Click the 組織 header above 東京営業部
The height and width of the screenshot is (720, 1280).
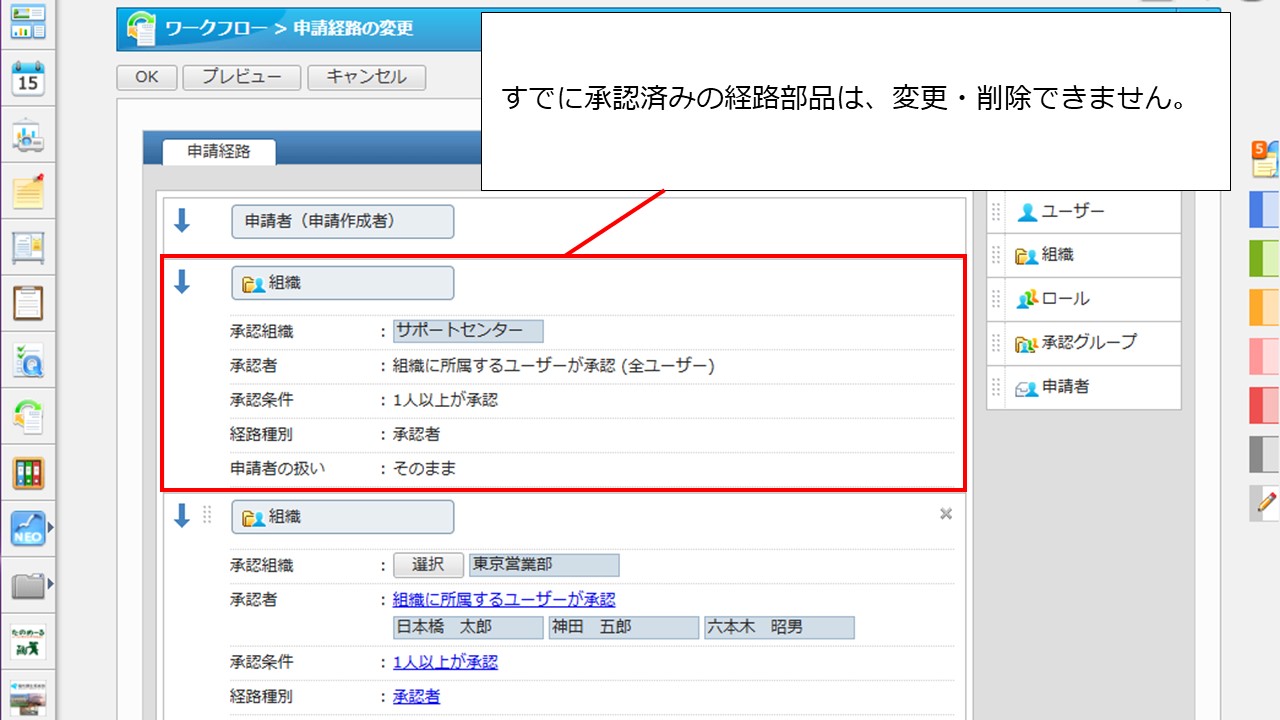pos(342,517)
